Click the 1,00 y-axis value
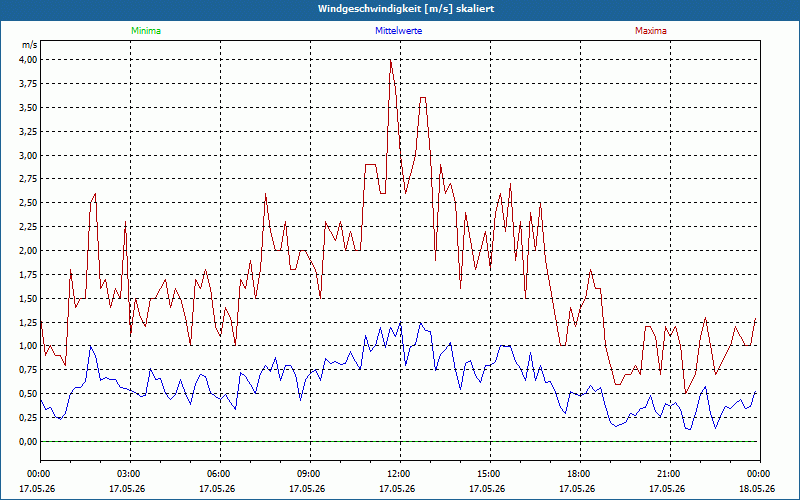This screenshot has width=800, height=500. pyautogui.click(x=28, y=346)
